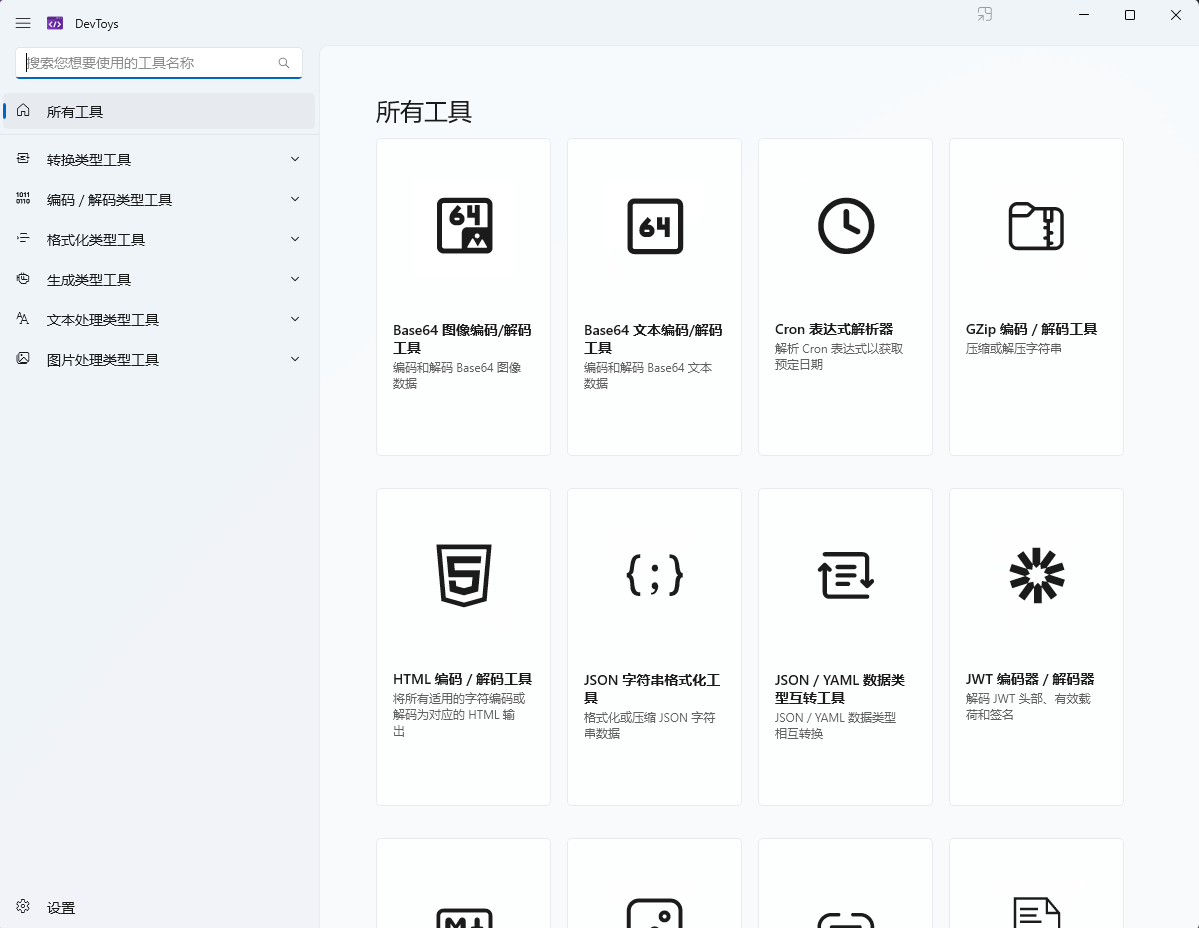Open 生成类型工具 category

(x=159, y=279)
